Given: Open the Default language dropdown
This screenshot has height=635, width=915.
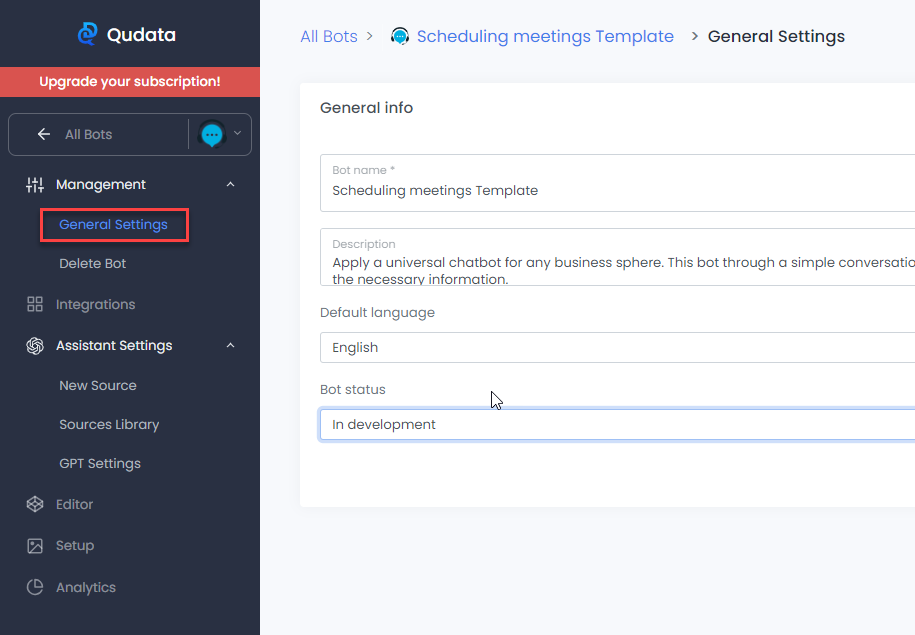Looking at the screenshot, I should click(x=616, y=348).
